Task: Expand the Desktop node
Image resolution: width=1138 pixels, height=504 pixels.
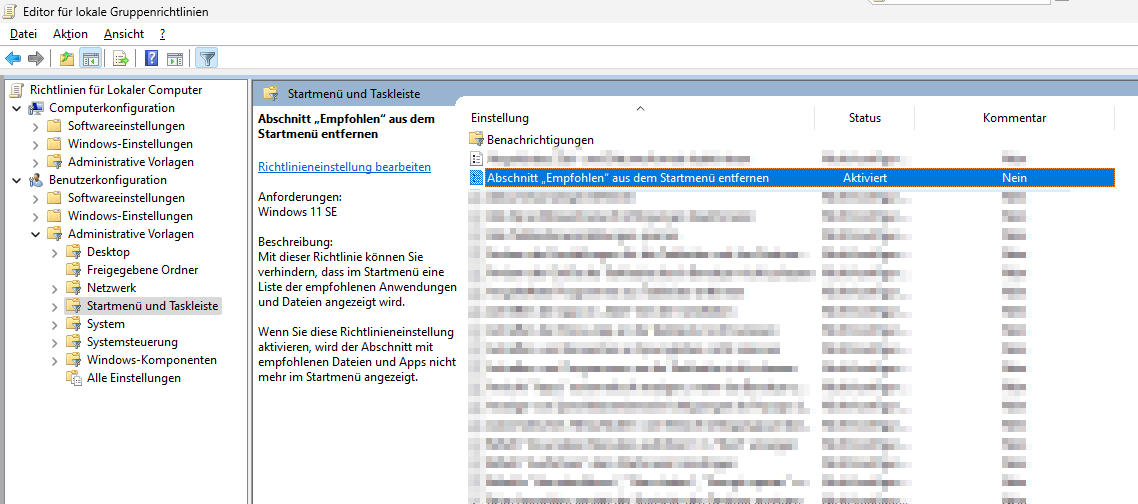Action: click(54, 252)
